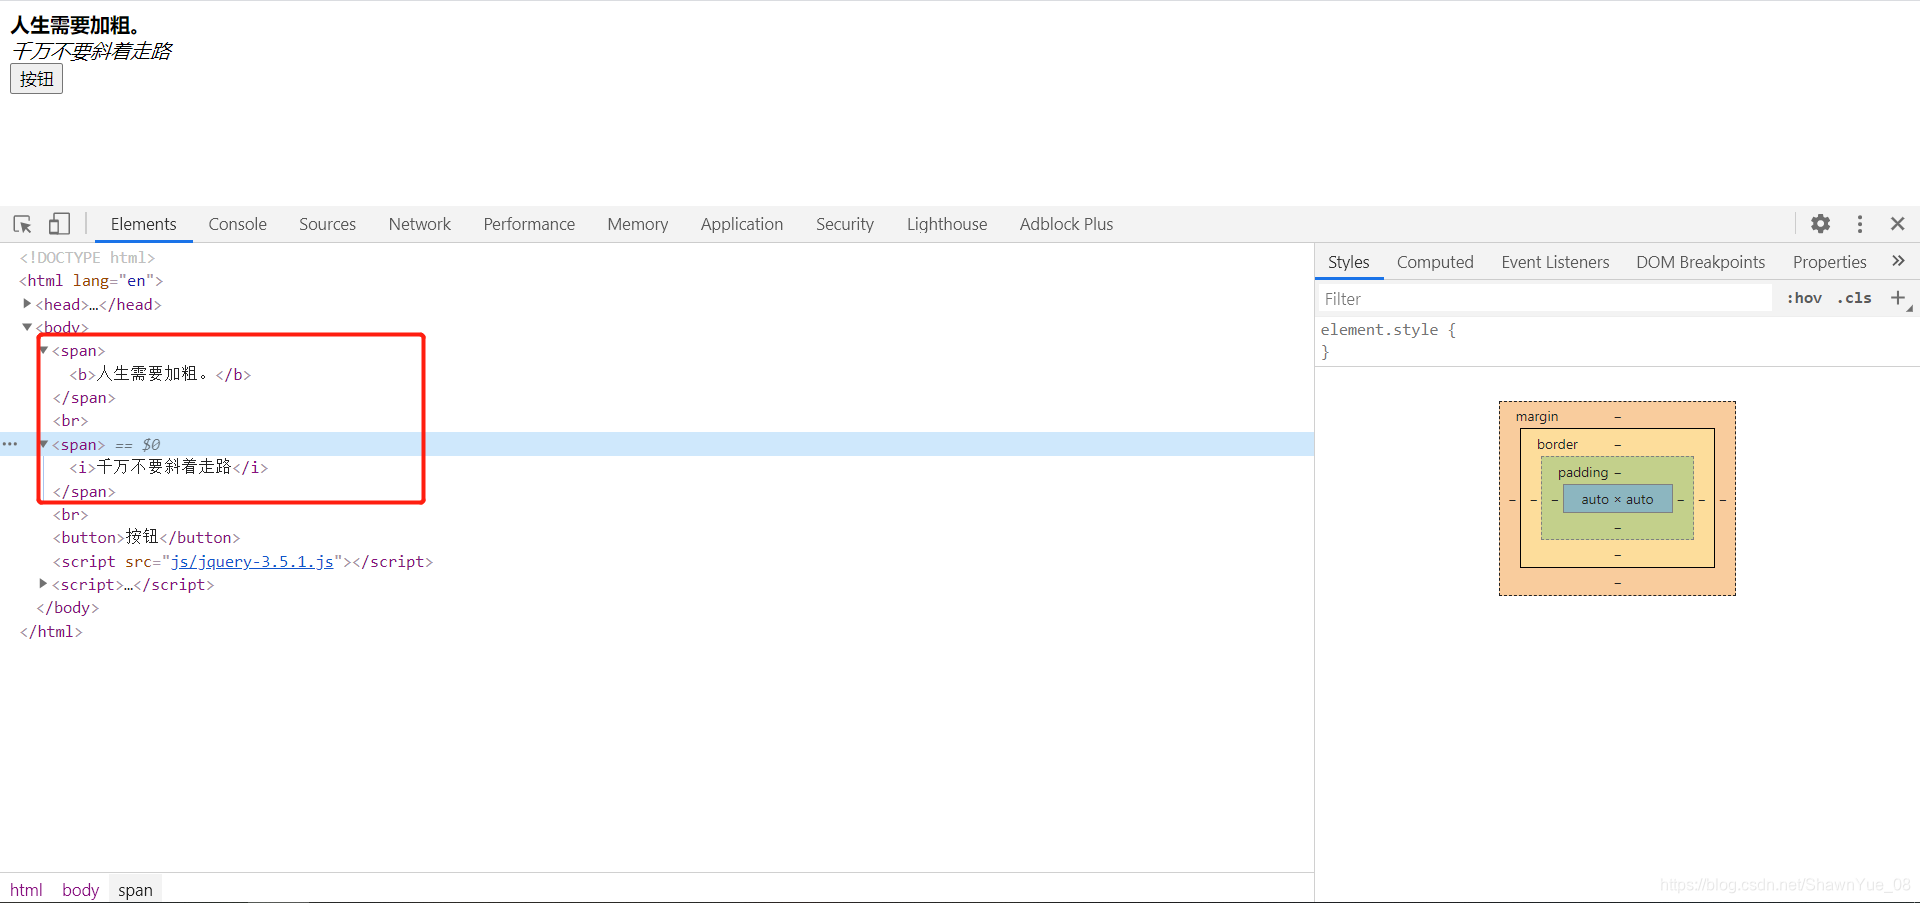The height and width of the screenshot is (903, 1920).
Task: Toggle the :hov element state panel
Action: (x=1804, y=298)
